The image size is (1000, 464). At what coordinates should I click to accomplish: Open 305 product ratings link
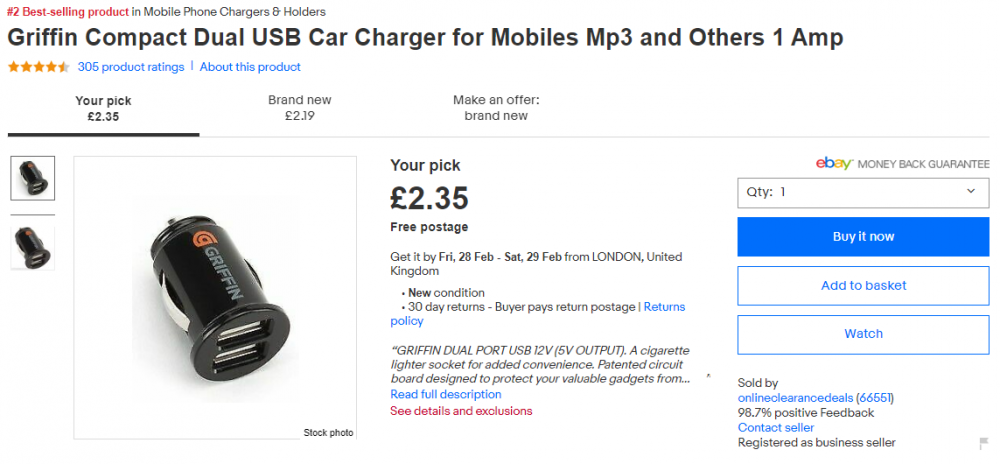(x=131, y=67)
